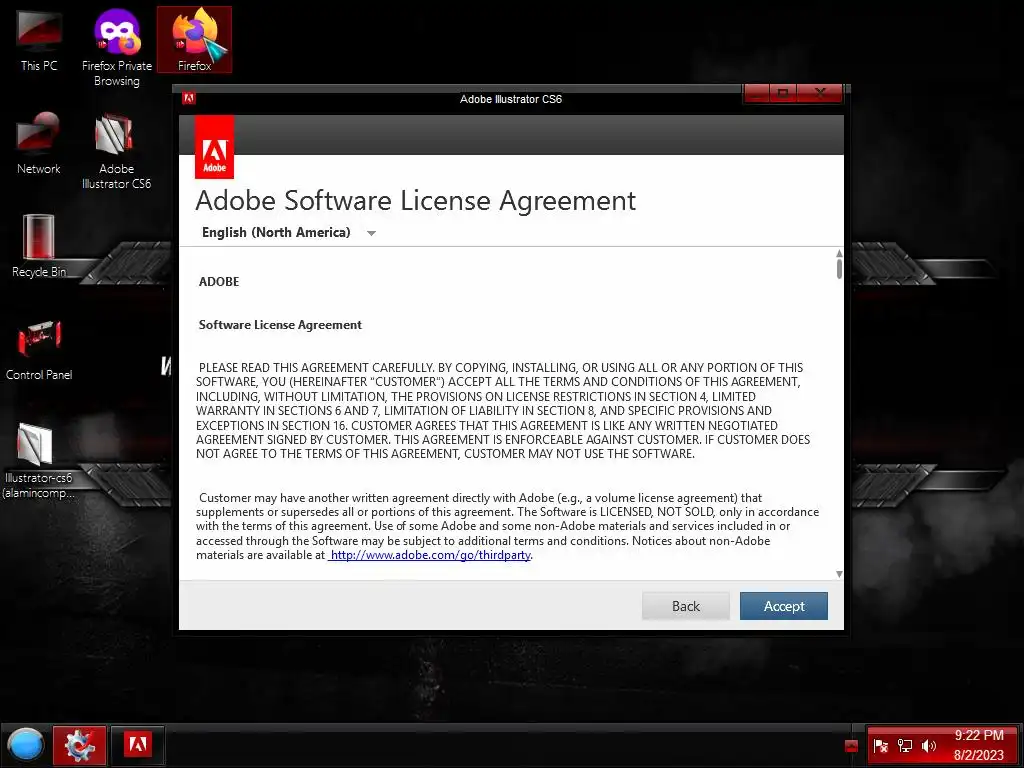Image resolution: width=1024 pixels, height=768 pixels.
Task: Close the Adobe Illustrator CS6 installer window
Action: [820, 93]
